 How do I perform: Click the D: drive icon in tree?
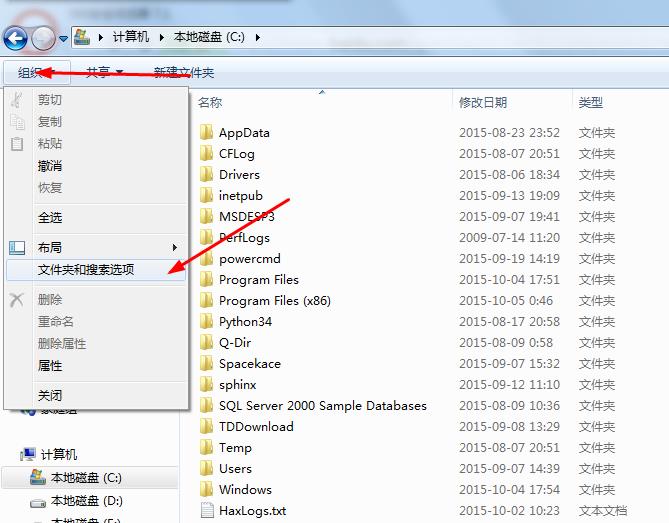click(x=38, y=503)
